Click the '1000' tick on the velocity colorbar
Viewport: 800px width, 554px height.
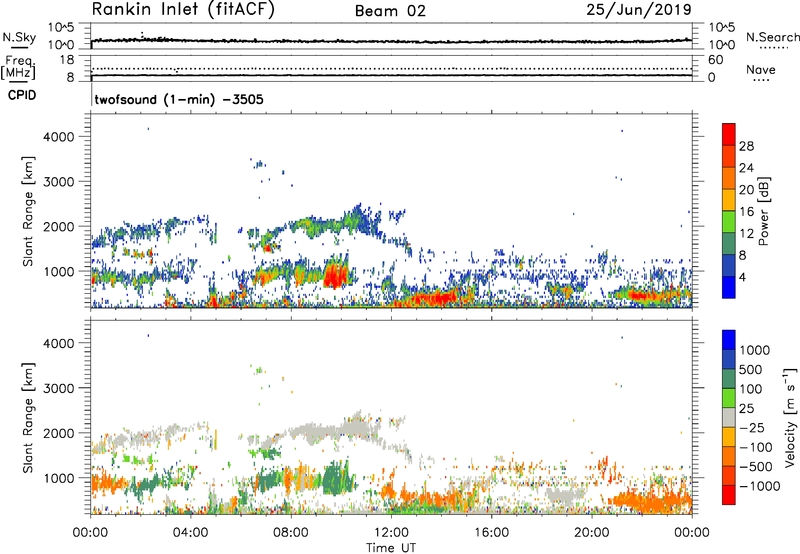point(754,350)
